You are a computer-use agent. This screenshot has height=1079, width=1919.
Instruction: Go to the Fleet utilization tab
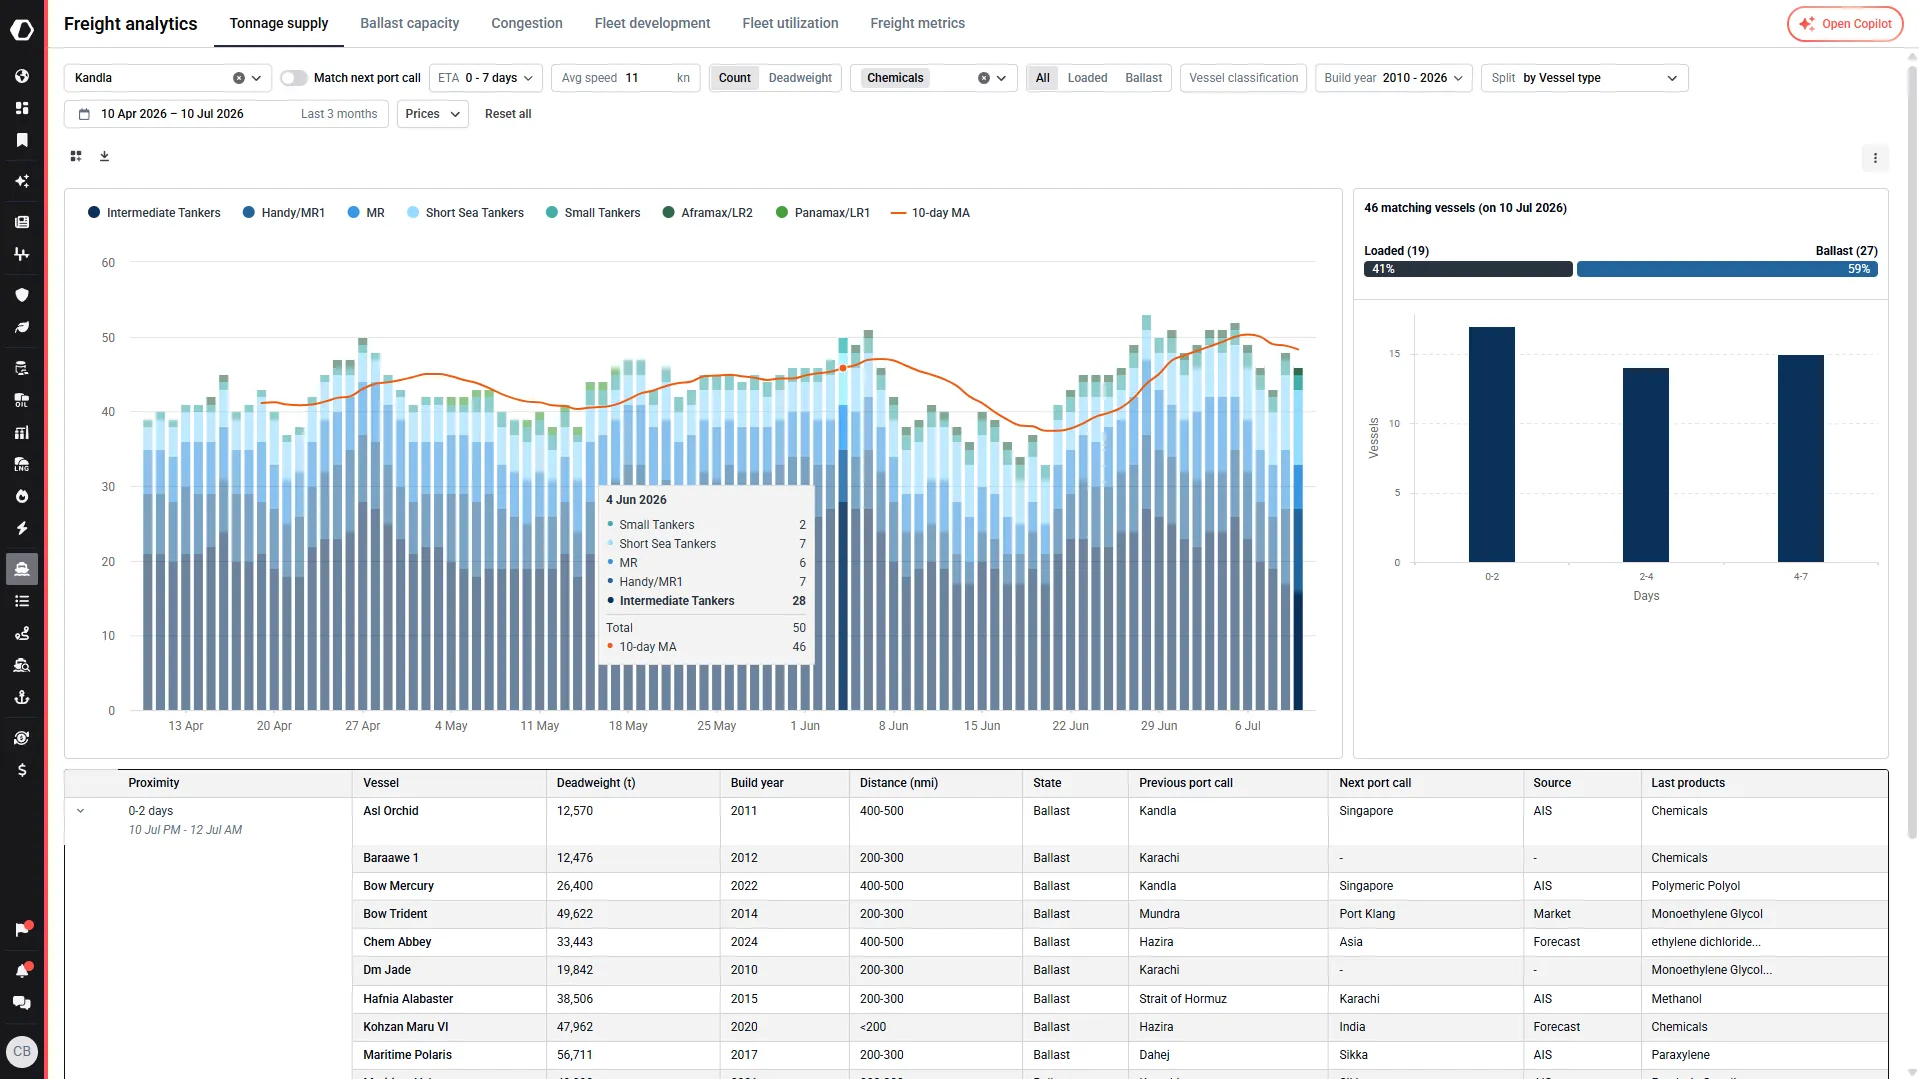tap(790, 23)
